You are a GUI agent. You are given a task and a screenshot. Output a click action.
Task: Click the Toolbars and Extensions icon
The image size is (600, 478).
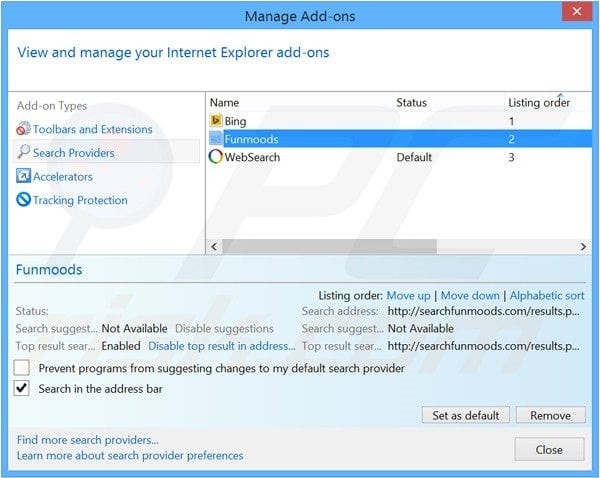point(23,129)
